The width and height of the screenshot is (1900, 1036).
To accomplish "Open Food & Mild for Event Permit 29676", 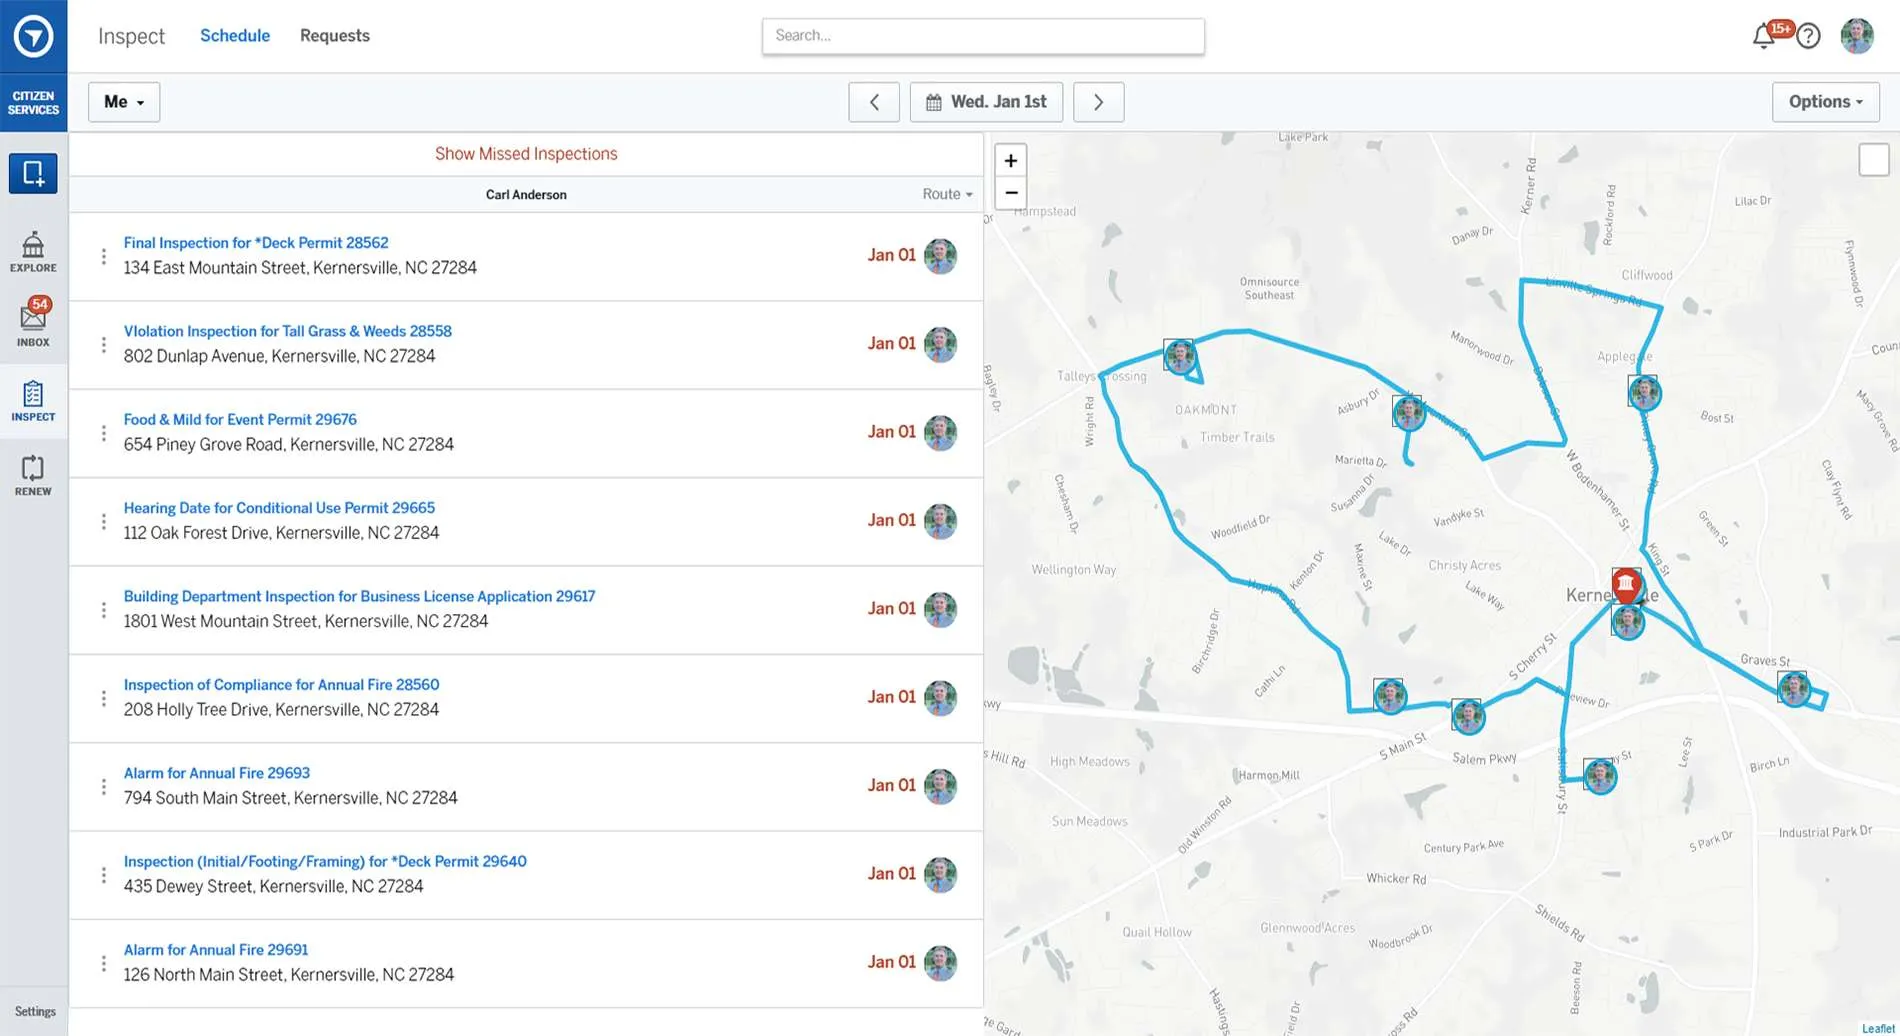I will pos(240,420).
